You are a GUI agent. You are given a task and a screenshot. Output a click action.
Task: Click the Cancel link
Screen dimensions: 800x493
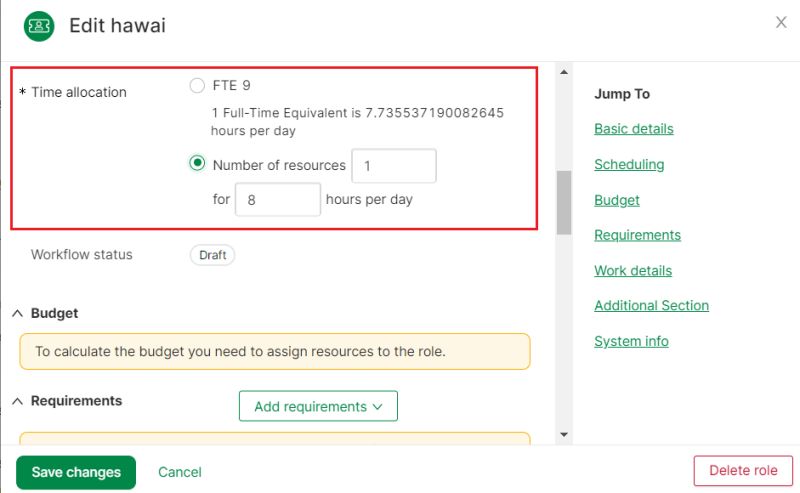[x=180, y=472]
